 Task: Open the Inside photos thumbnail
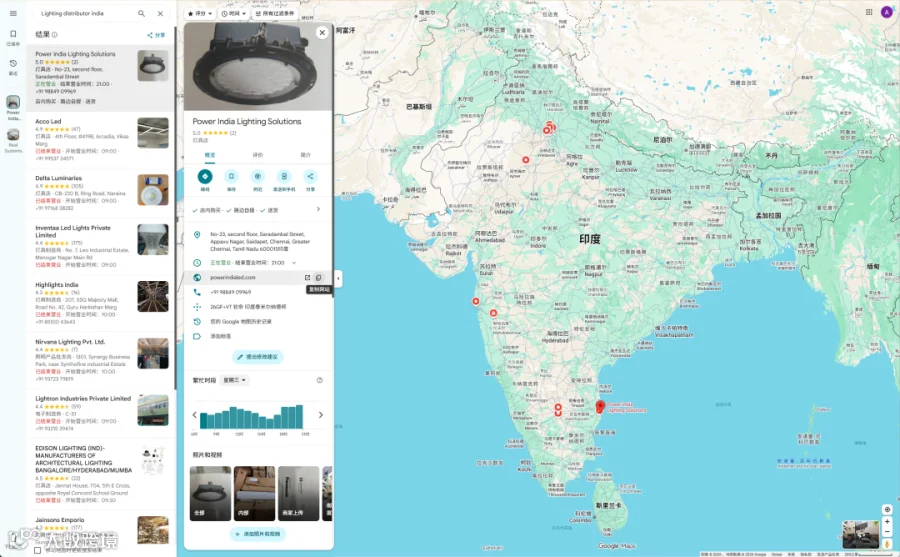click(254, 493)
